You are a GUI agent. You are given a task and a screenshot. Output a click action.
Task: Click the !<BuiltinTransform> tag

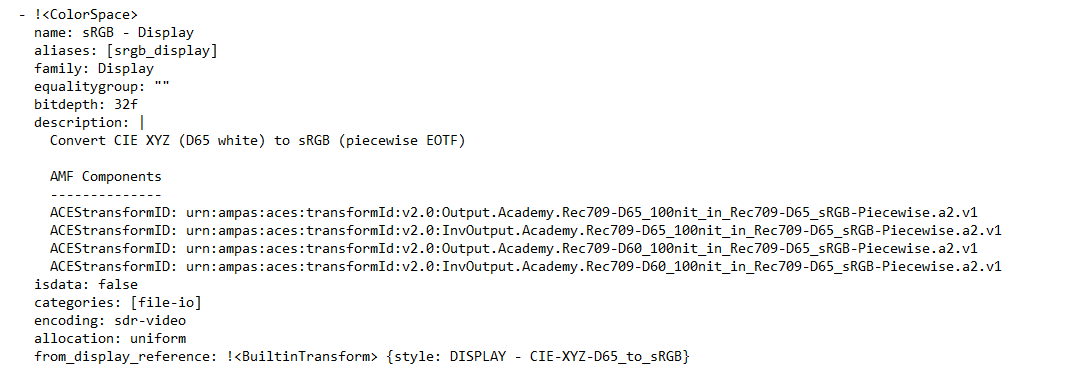point(302,356)
